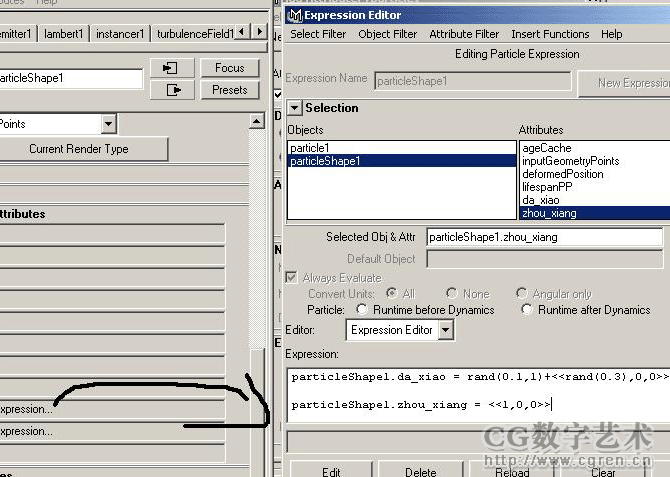Click the output connection arrow icon
Image resolution: width=670 pixels, height=477 pixels.
coord(172,90)
